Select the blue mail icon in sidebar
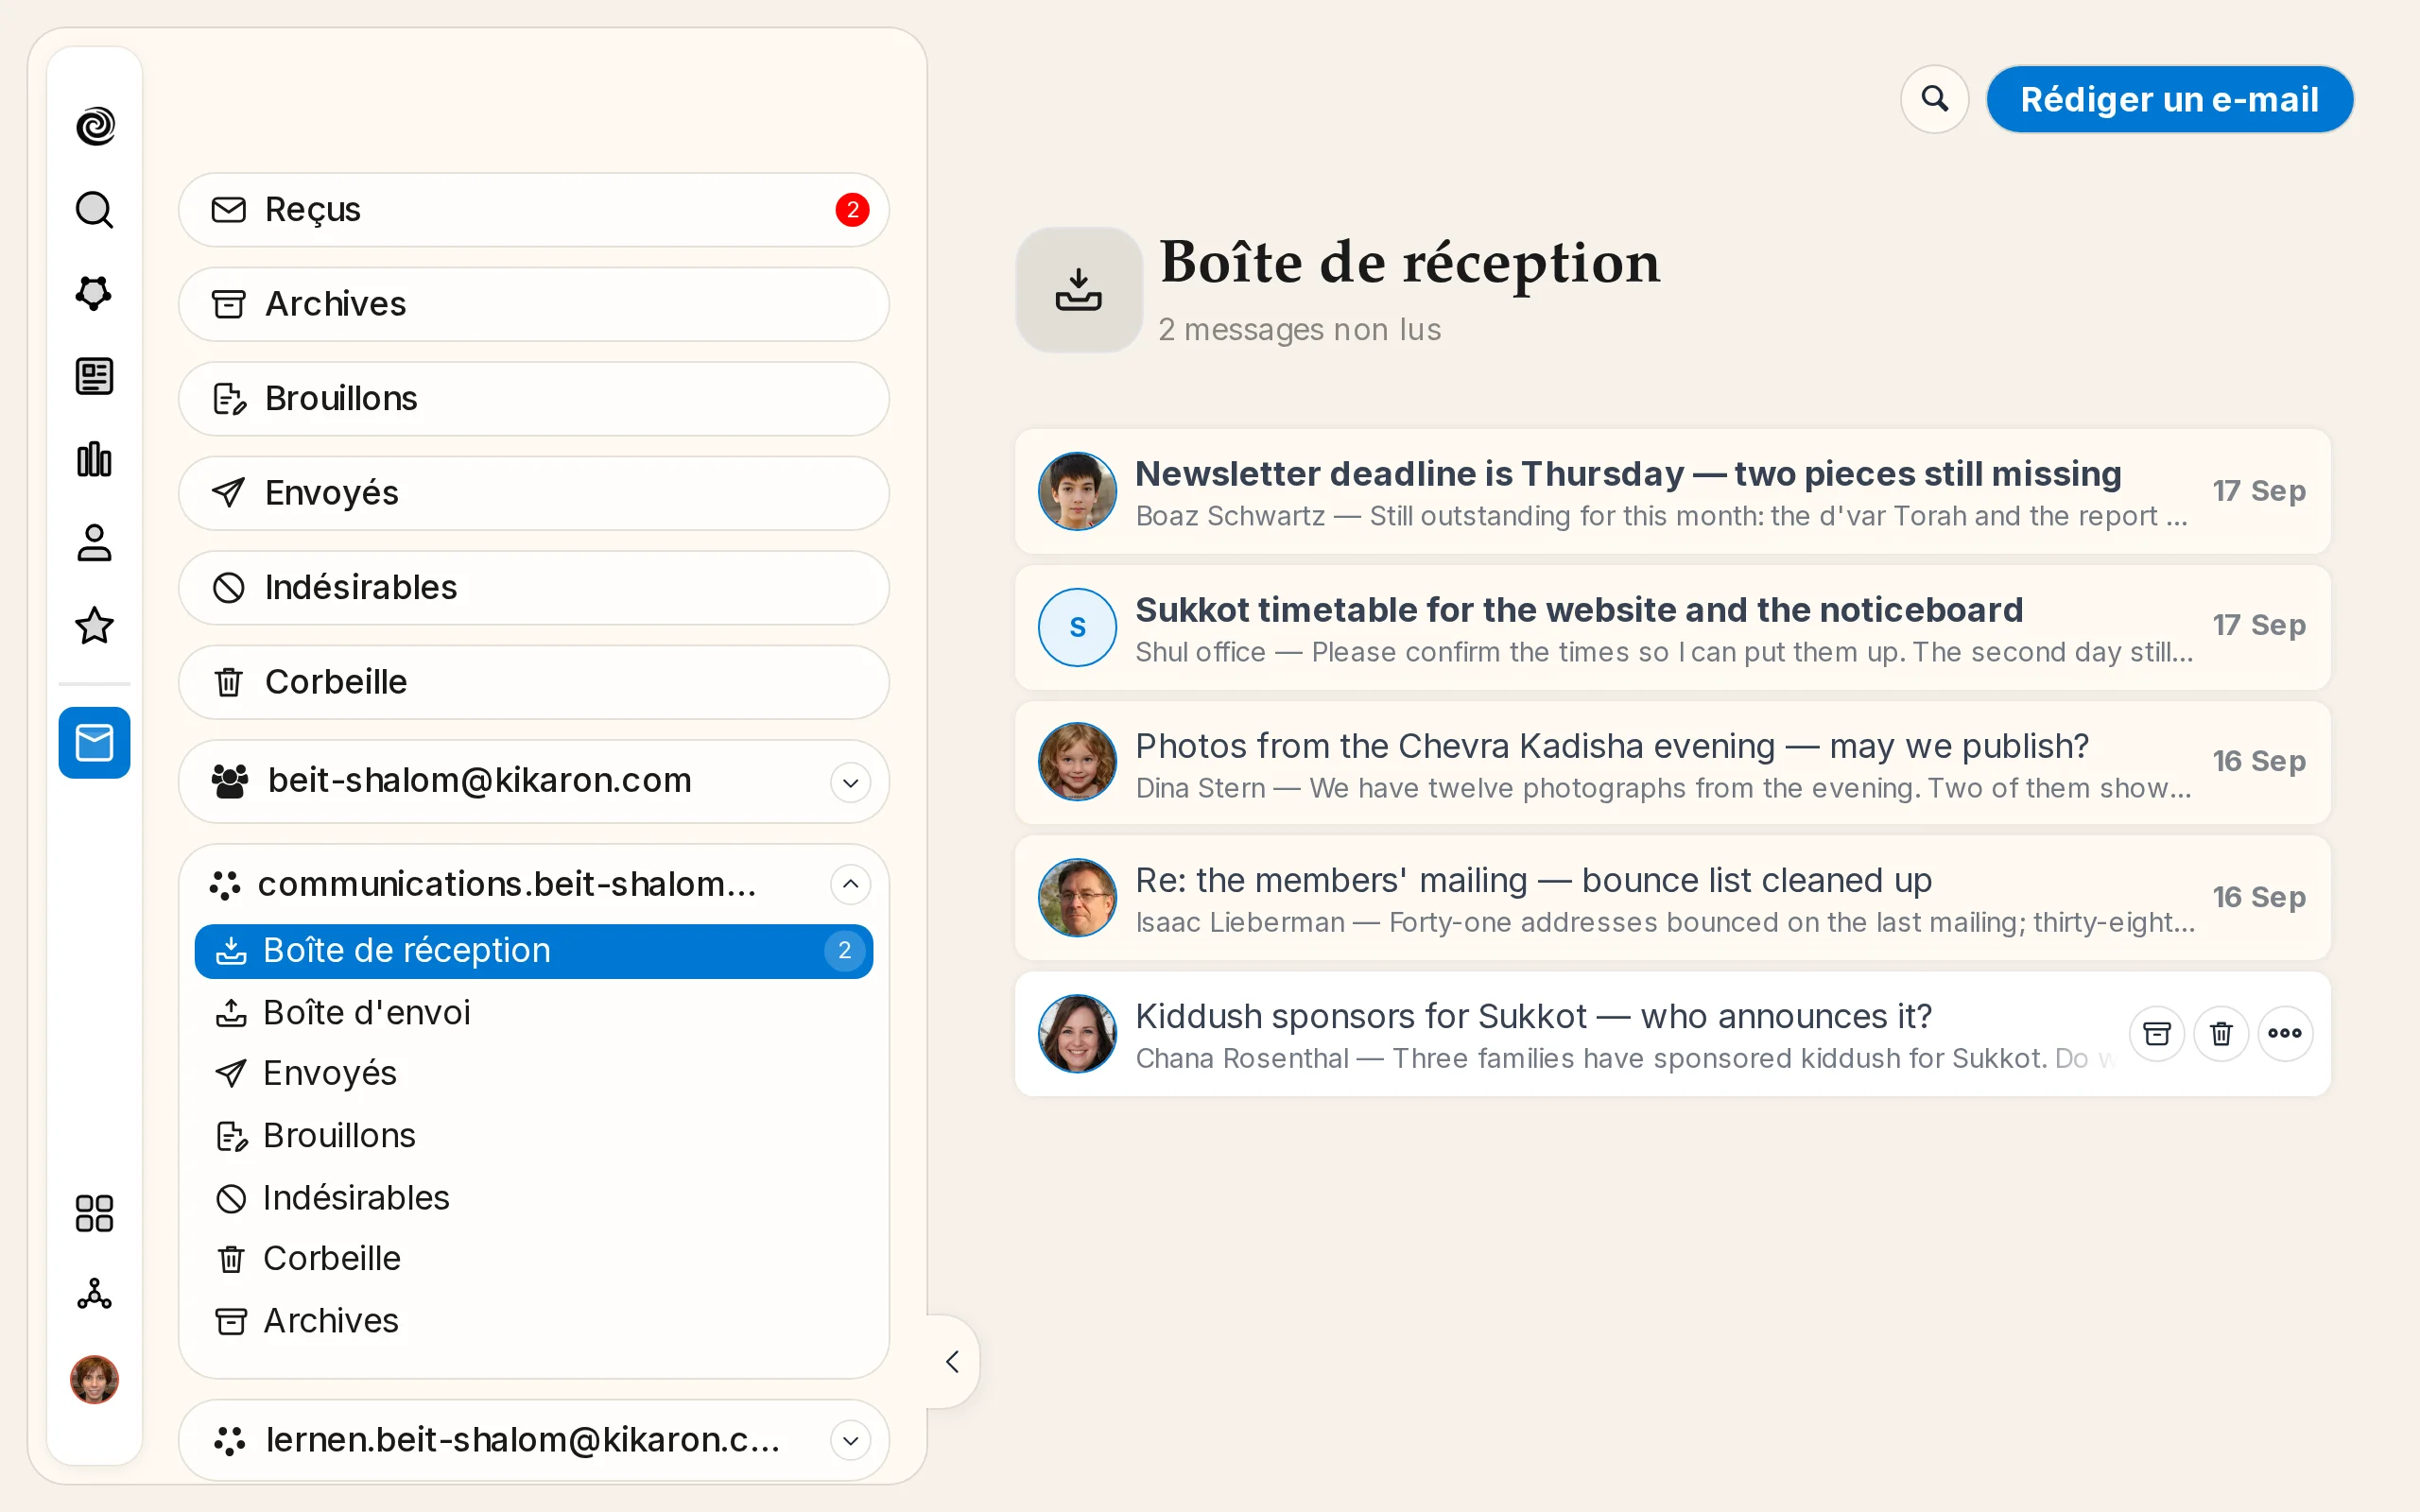This screenshot has width=2420, height=1512. (95, 743)
